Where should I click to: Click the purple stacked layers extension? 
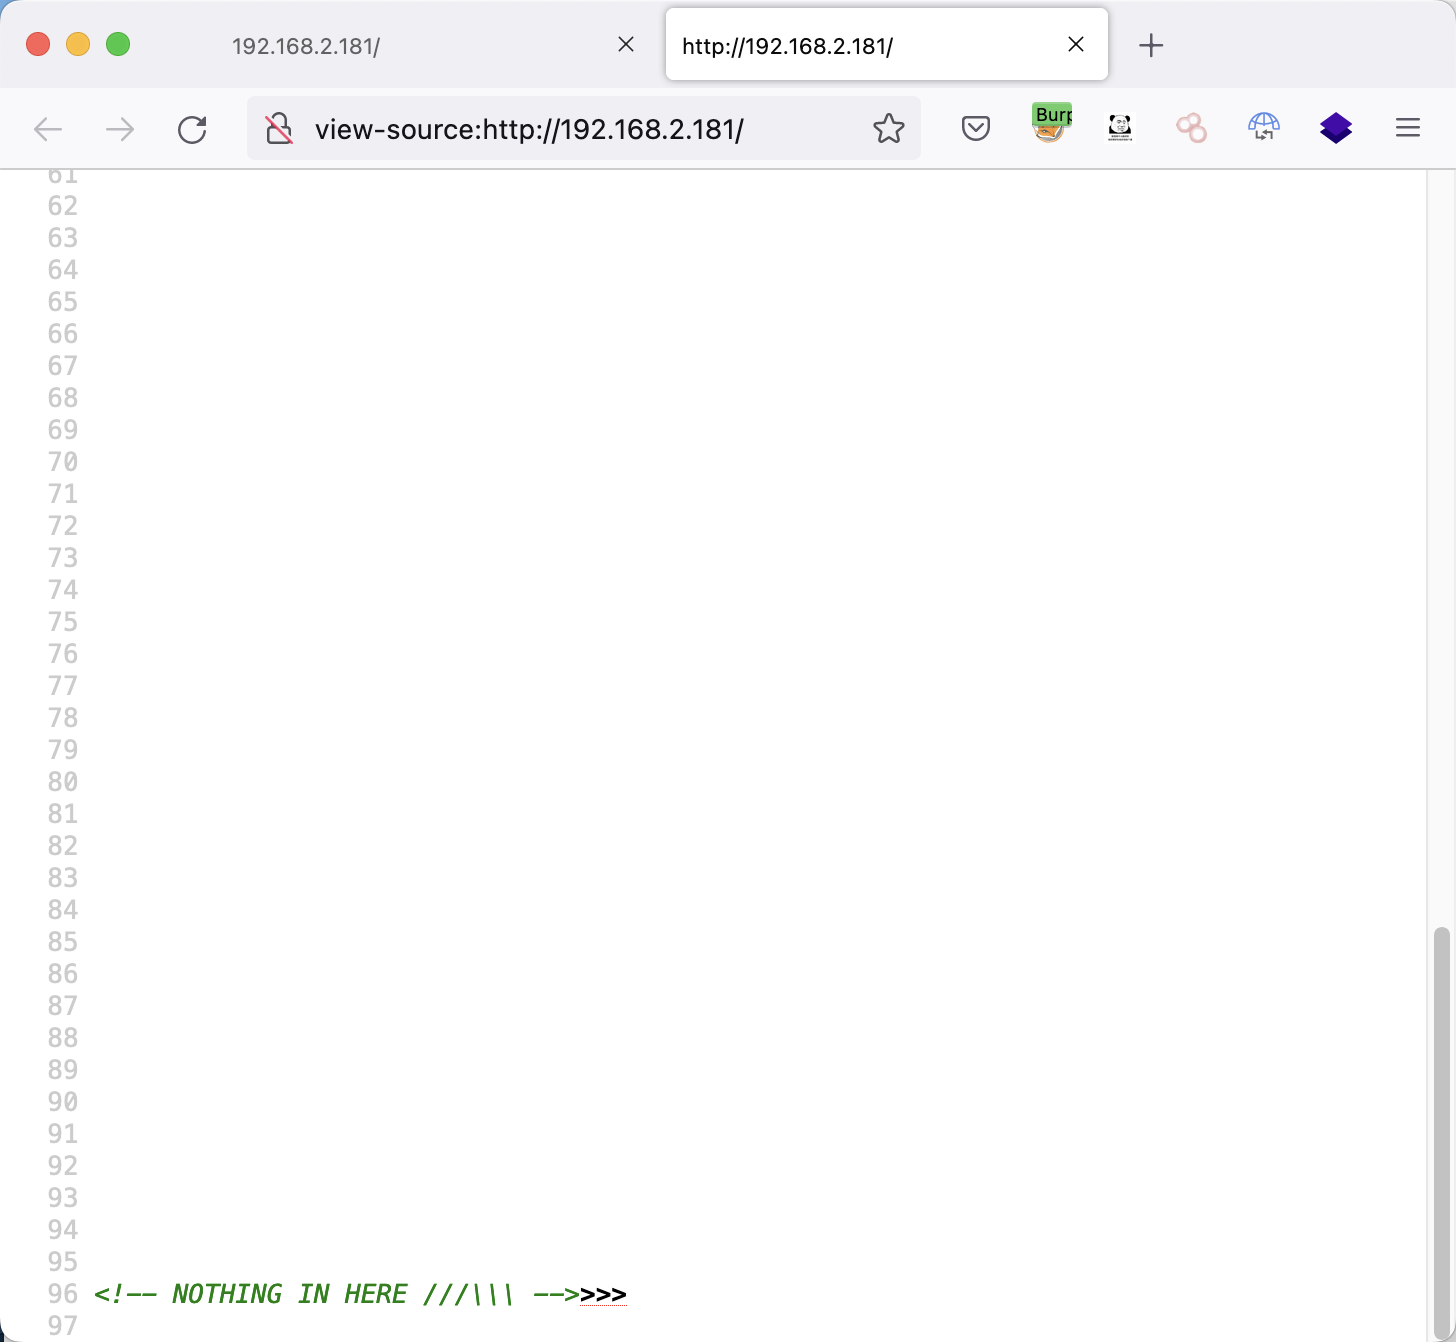pyautogui.click(x=1336, y=128)
